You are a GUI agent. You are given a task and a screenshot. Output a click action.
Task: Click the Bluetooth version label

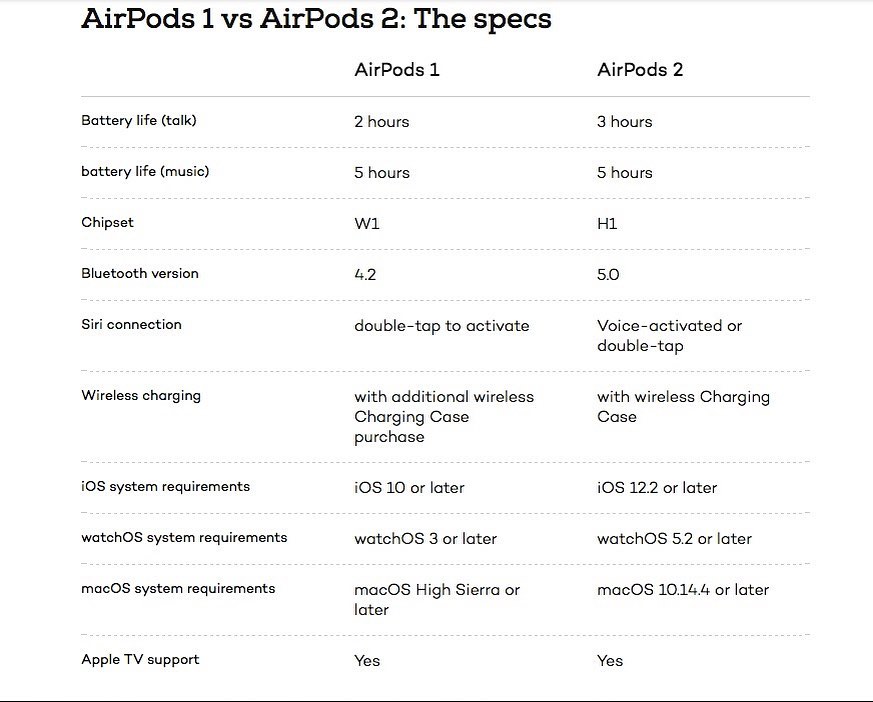[140, 273]
